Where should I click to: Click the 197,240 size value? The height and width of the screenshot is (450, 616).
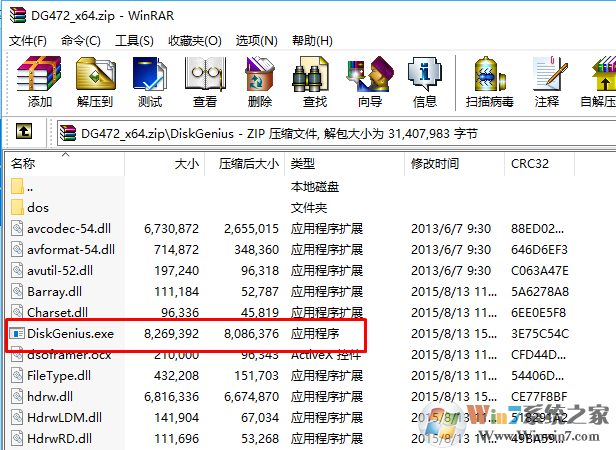click(176, 270)
